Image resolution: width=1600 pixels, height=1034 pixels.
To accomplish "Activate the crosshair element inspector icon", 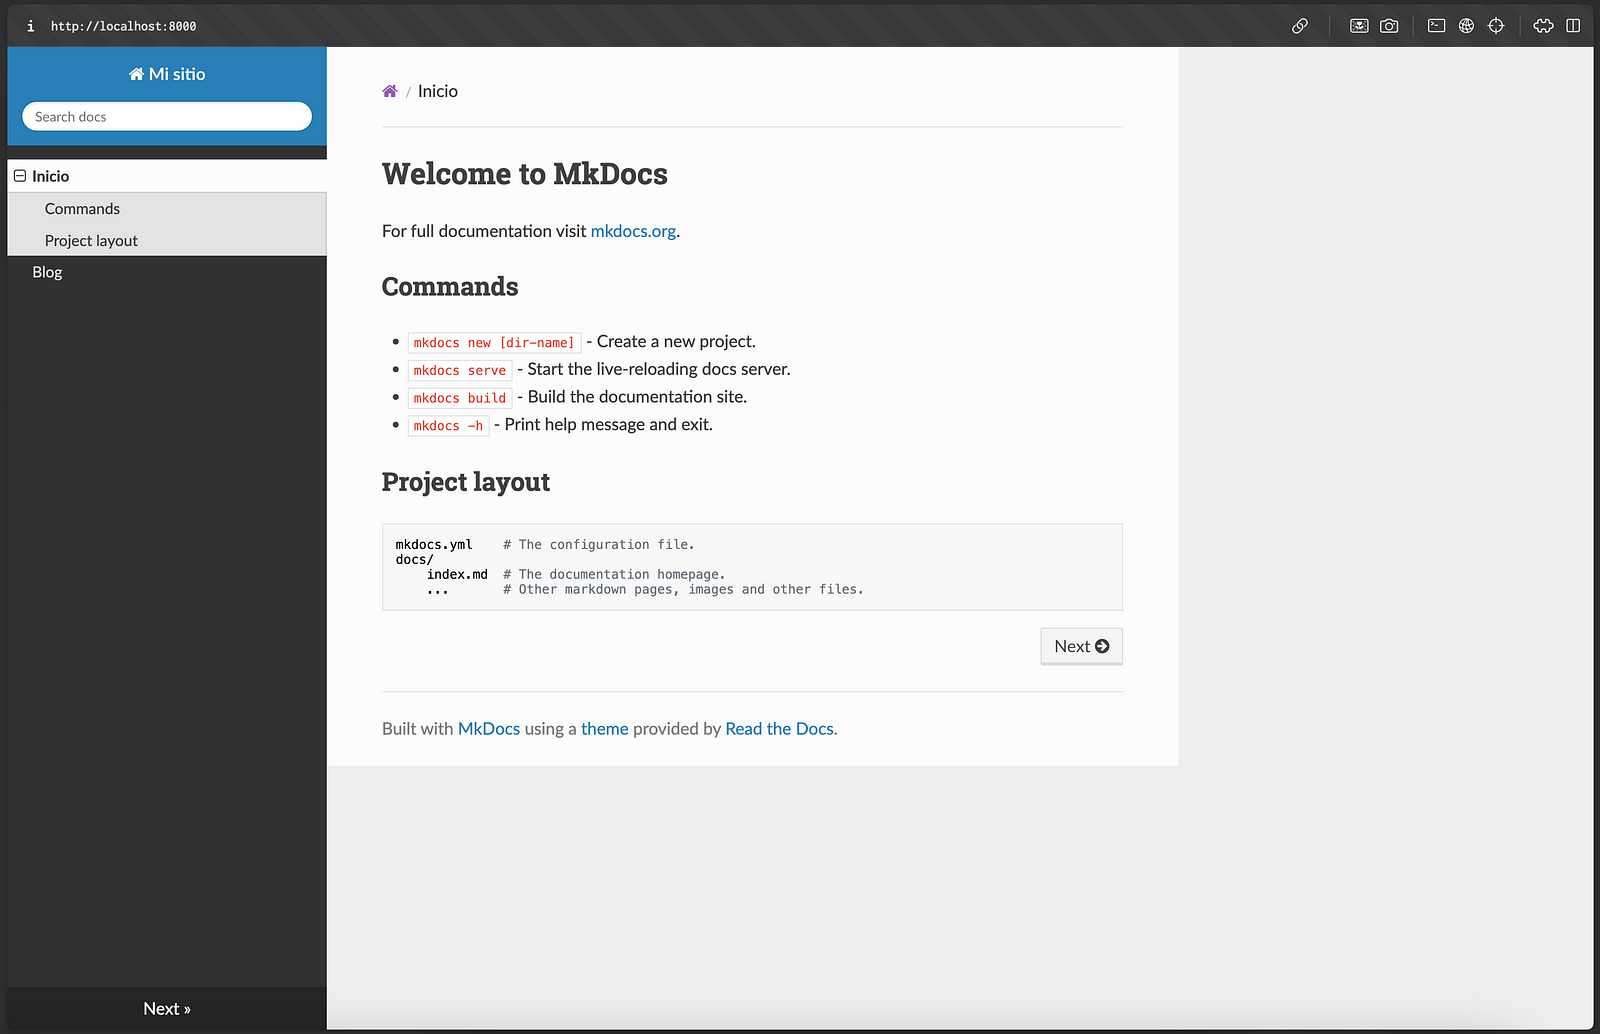I will click(1496, 26).
